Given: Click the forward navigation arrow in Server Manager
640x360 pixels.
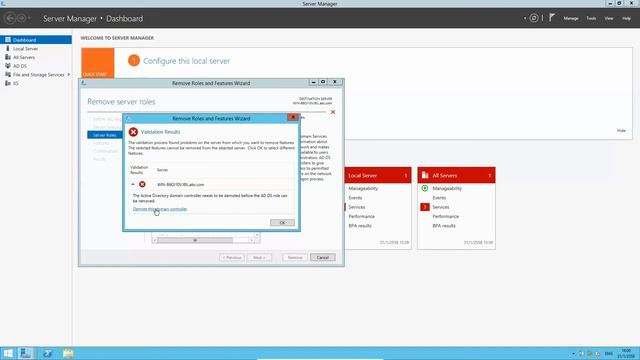Looking at the screenshot, I should (21, 18).
